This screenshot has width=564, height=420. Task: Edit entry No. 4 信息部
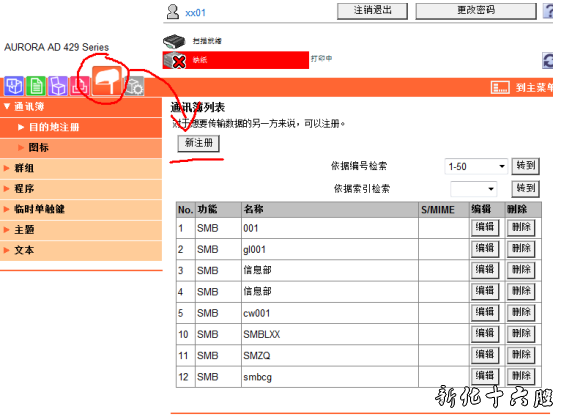click(x=485, y=291)
